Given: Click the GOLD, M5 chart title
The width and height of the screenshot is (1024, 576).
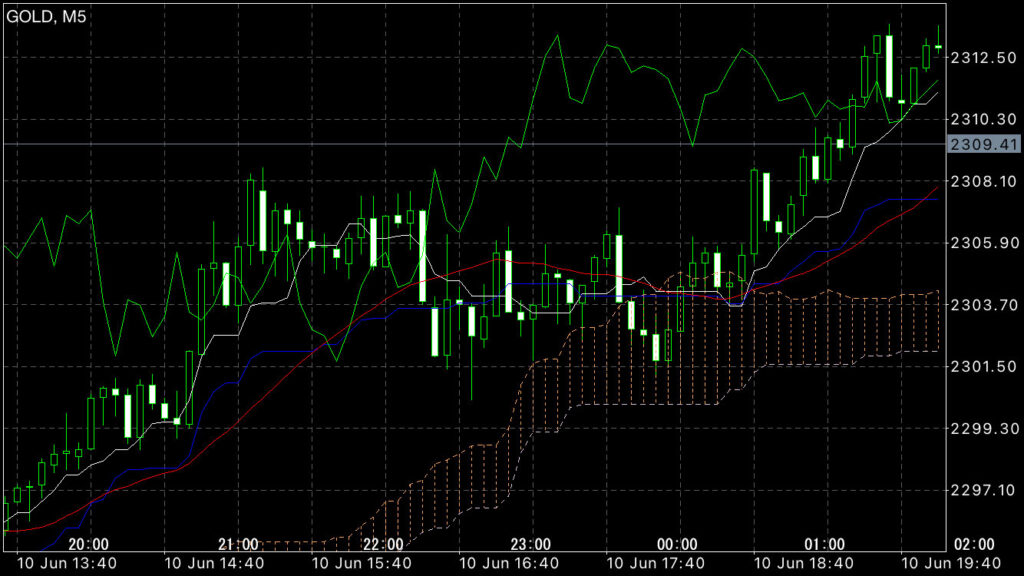Looking at the screenshot, I should [46, 16].
